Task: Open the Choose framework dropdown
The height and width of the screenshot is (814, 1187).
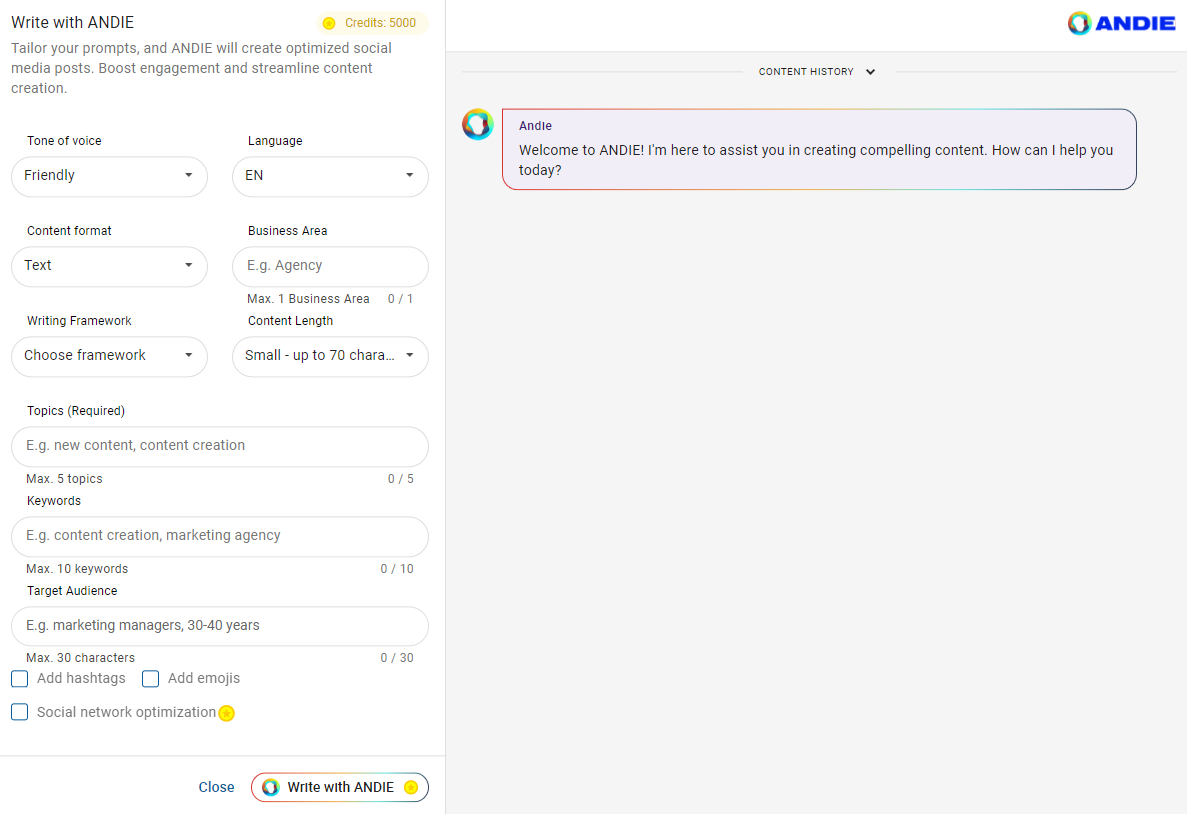Action: click(109, 357)
